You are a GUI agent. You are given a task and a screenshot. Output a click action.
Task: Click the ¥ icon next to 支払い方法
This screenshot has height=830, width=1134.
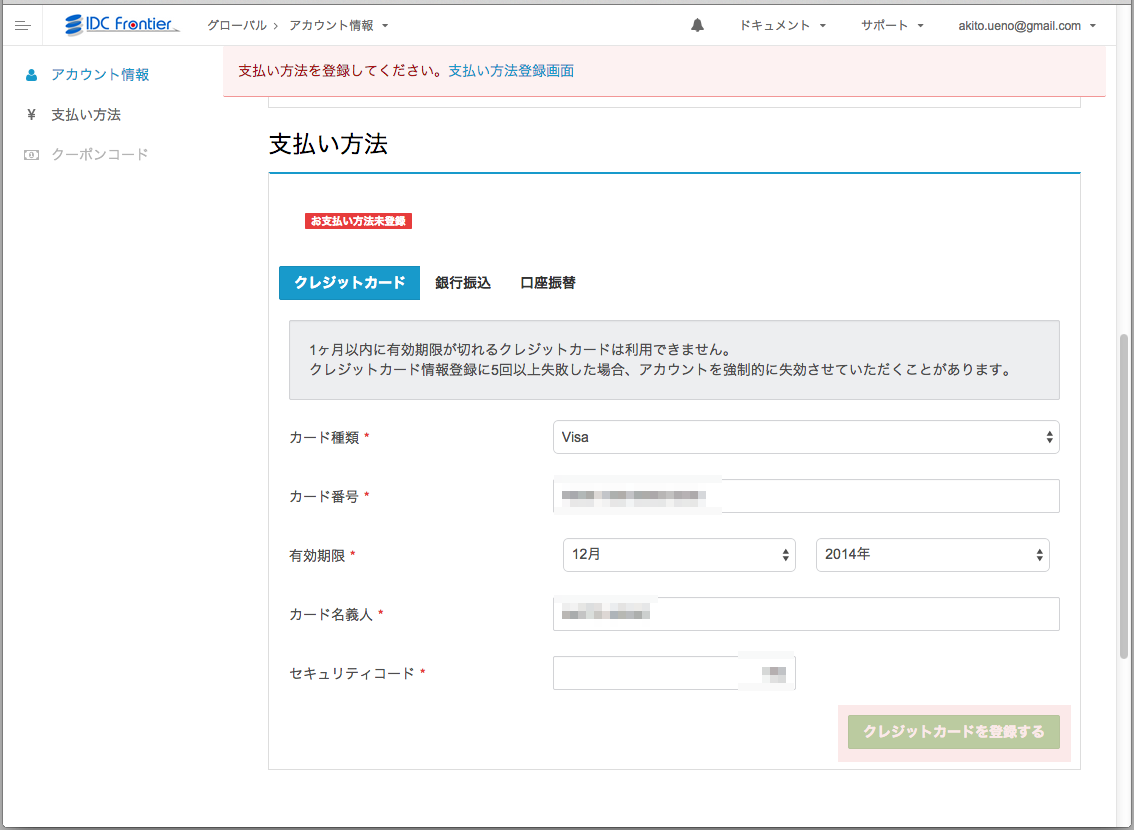(30, 114)
